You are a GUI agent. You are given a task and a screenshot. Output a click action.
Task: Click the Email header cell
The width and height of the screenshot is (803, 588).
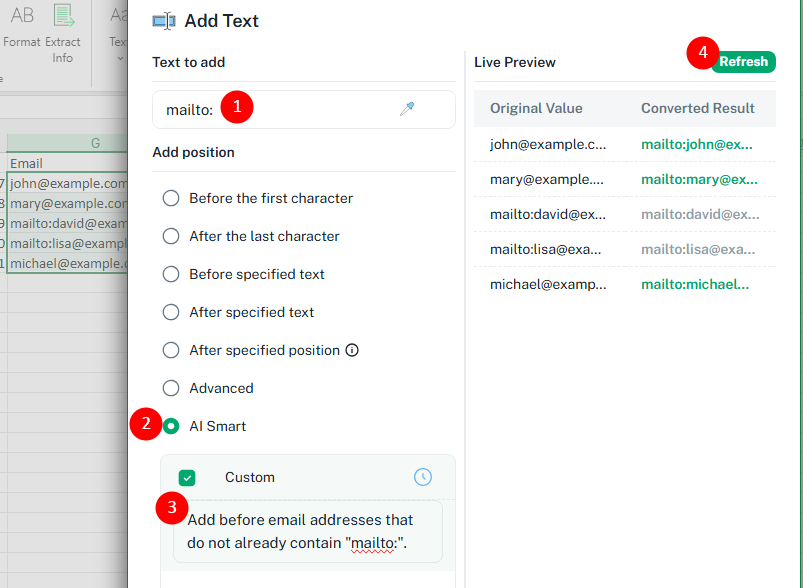[x=67, y=163]
